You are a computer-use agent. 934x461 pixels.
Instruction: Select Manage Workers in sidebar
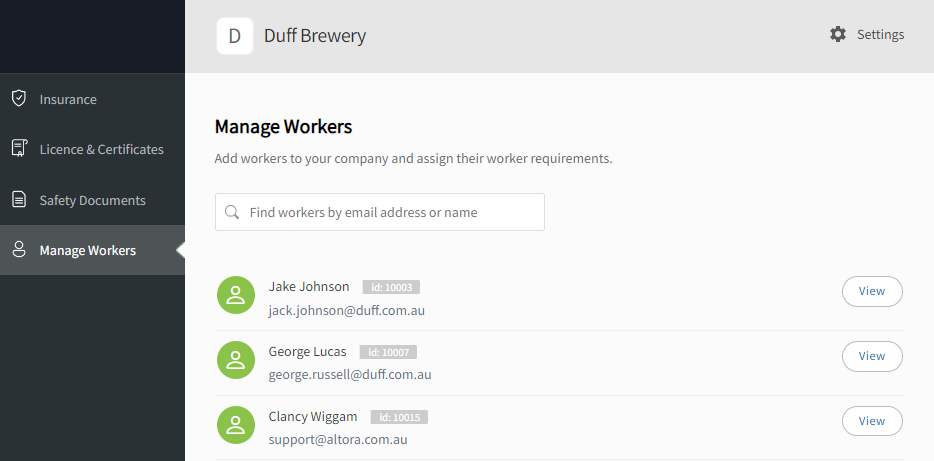[87, 250]
